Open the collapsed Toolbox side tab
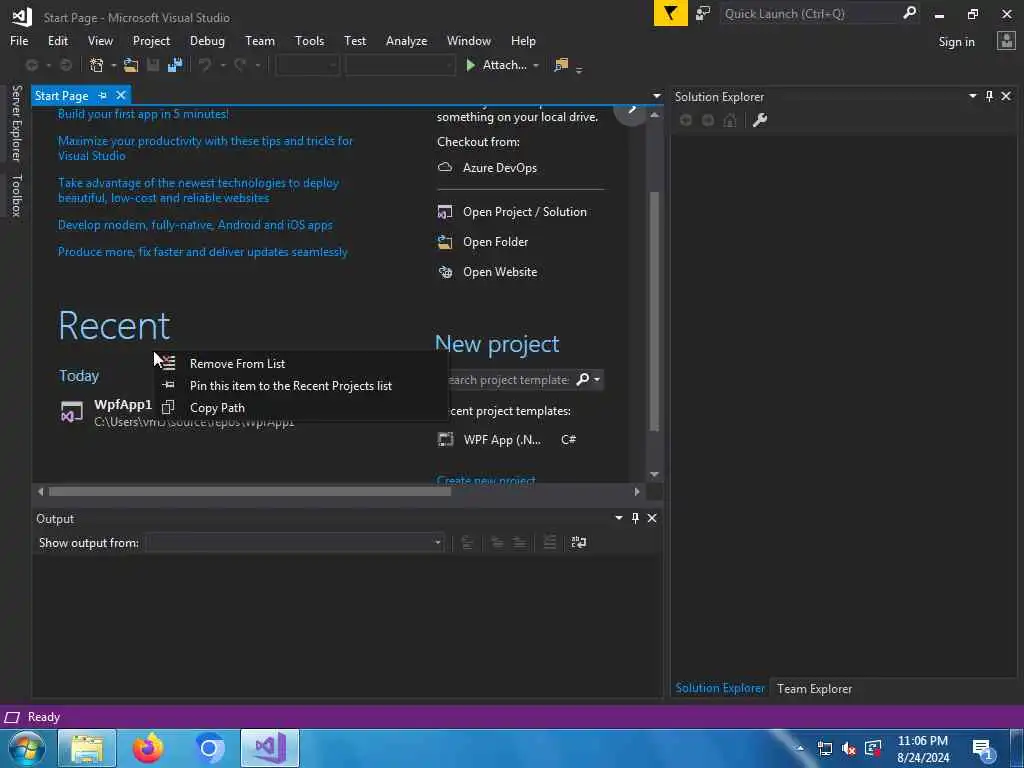 tap(16, 195)
